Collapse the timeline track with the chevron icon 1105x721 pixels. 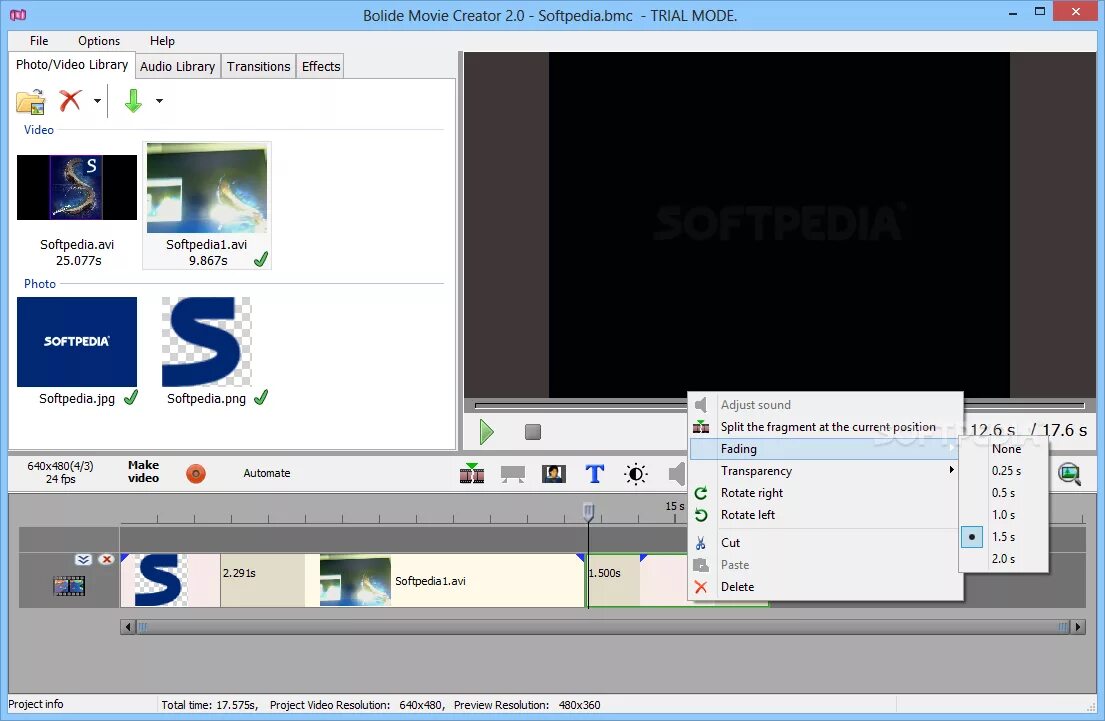click(x=83, y=560)
